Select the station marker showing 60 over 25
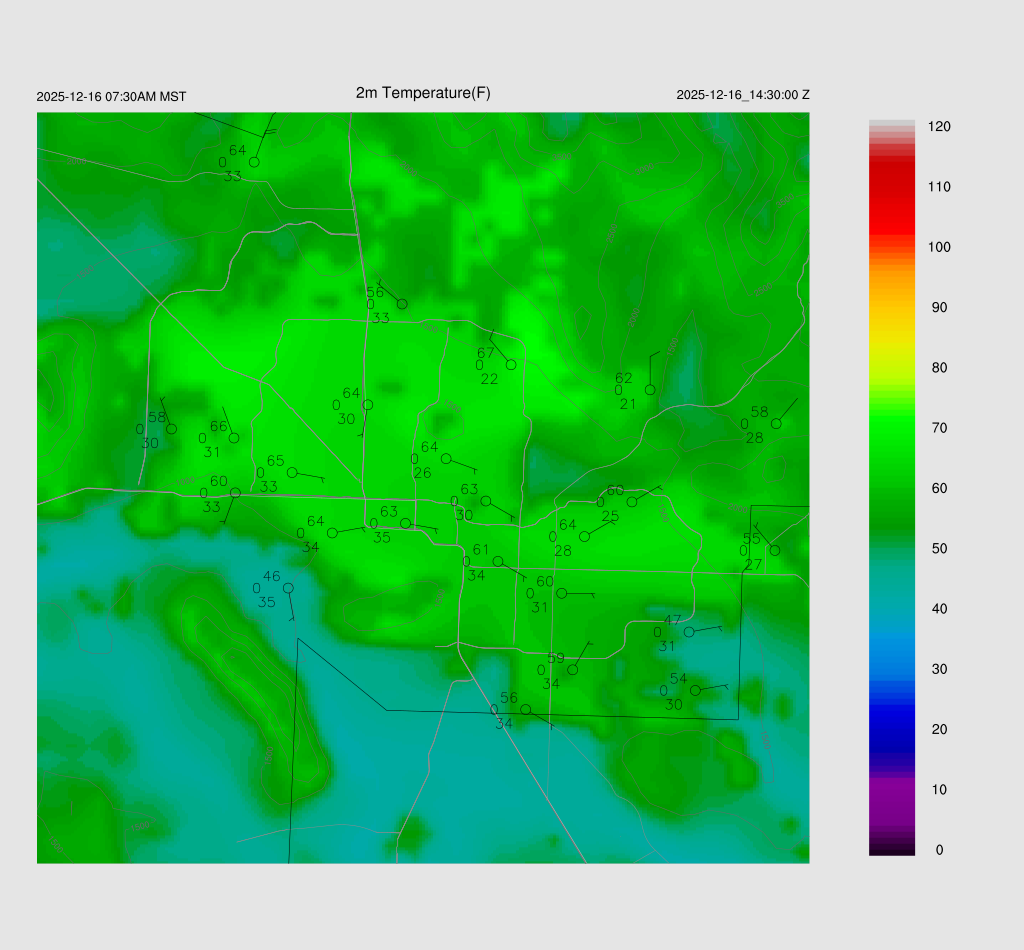 click(632, 502)
